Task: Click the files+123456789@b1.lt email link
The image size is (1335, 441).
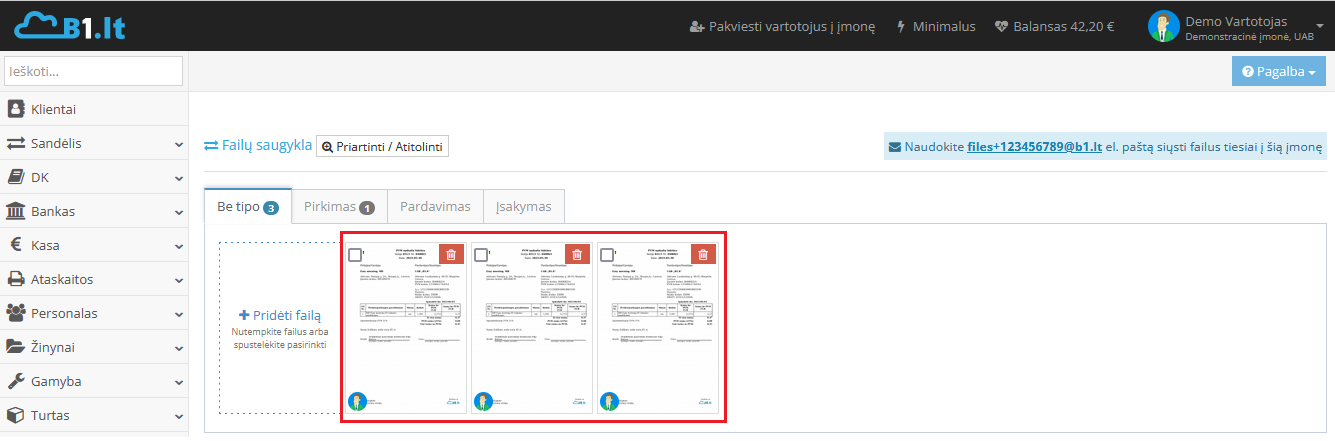Action: point(1034,147)
